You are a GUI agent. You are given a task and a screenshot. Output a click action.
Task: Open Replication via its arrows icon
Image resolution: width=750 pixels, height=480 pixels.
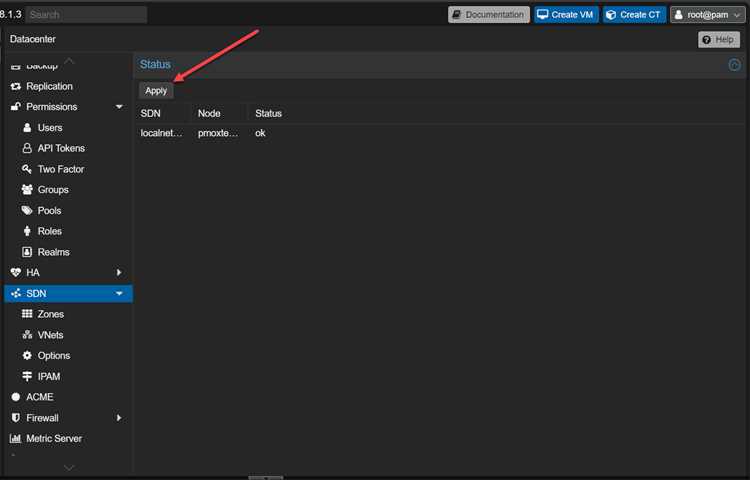[x=16, y=87]
